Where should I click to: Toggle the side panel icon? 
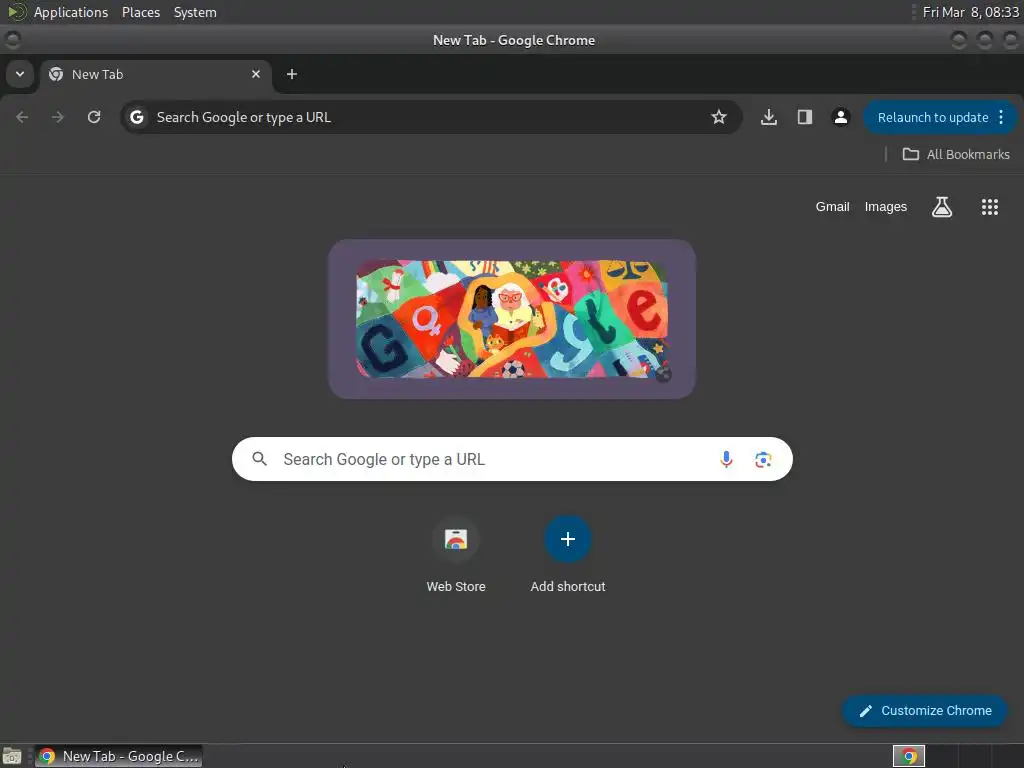pyautogui.click(x=805, y=117)
